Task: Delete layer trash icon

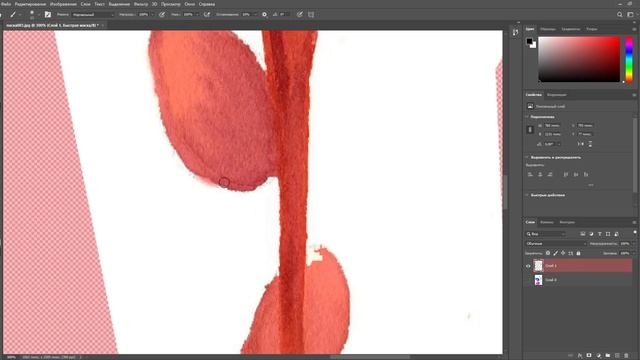Action: pyautogui.click(x=627, y=356)
